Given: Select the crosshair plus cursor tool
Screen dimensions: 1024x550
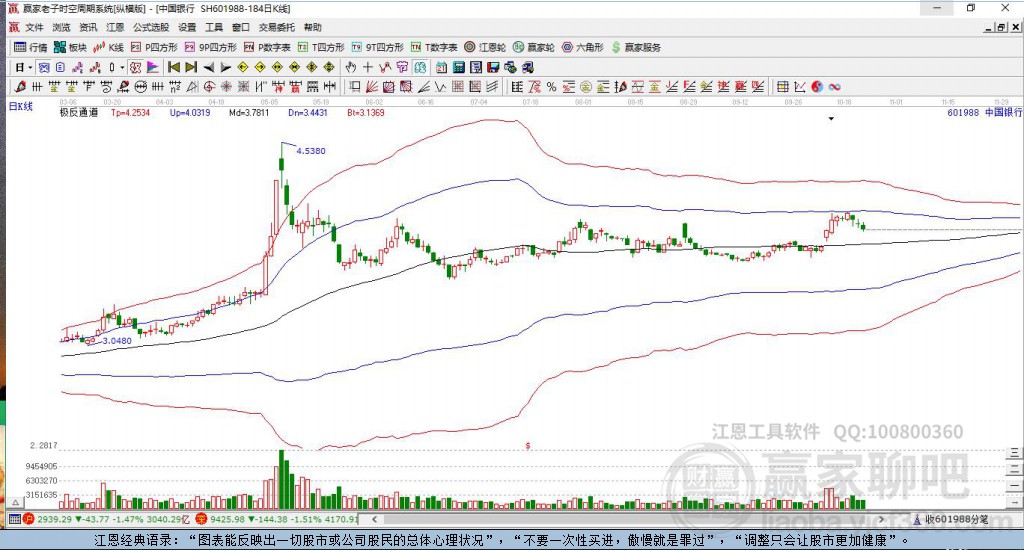Looking at the screenshot, I should click(368, 67).
